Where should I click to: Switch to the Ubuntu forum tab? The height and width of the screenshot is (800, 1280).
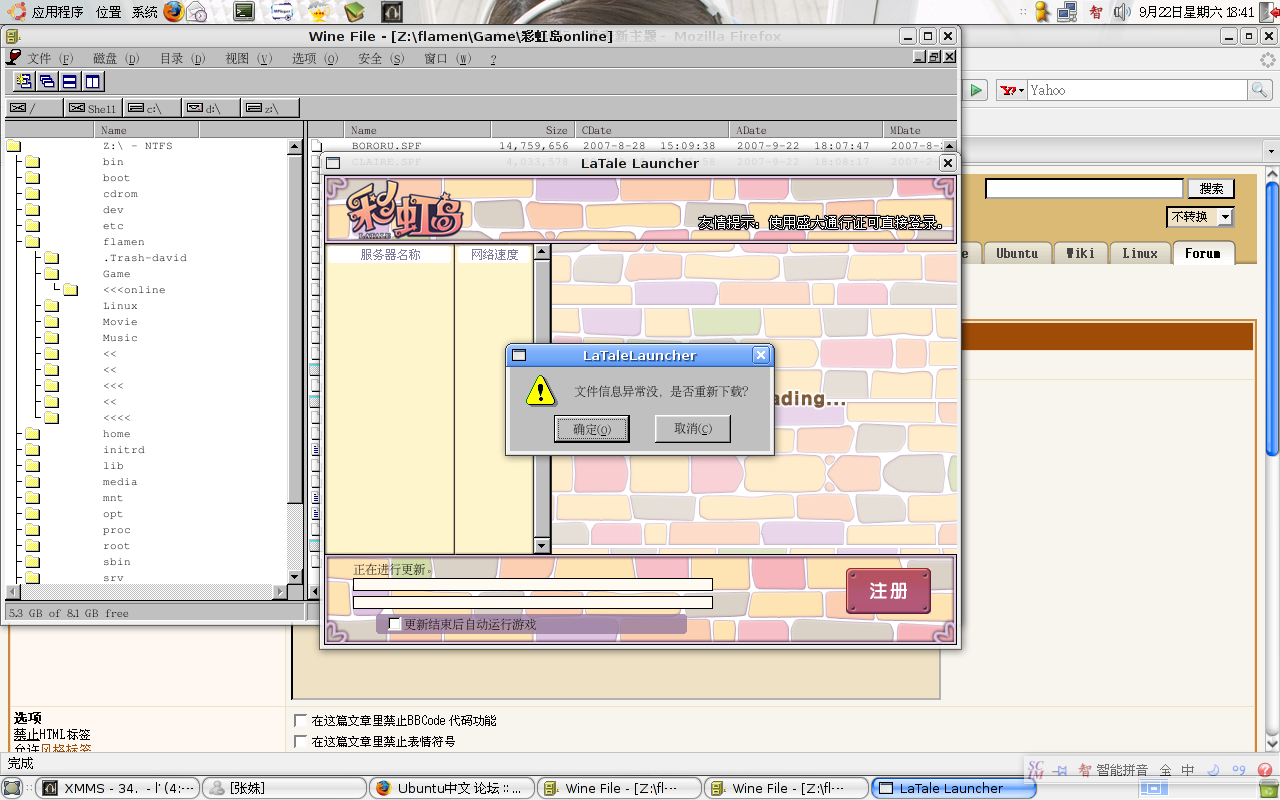pos(1017,253)
